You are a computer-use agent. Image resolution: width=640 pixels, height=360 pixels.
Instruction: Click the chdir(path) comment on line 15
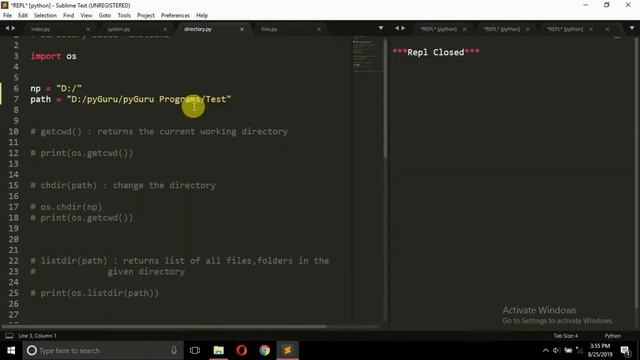coord(123,185)
